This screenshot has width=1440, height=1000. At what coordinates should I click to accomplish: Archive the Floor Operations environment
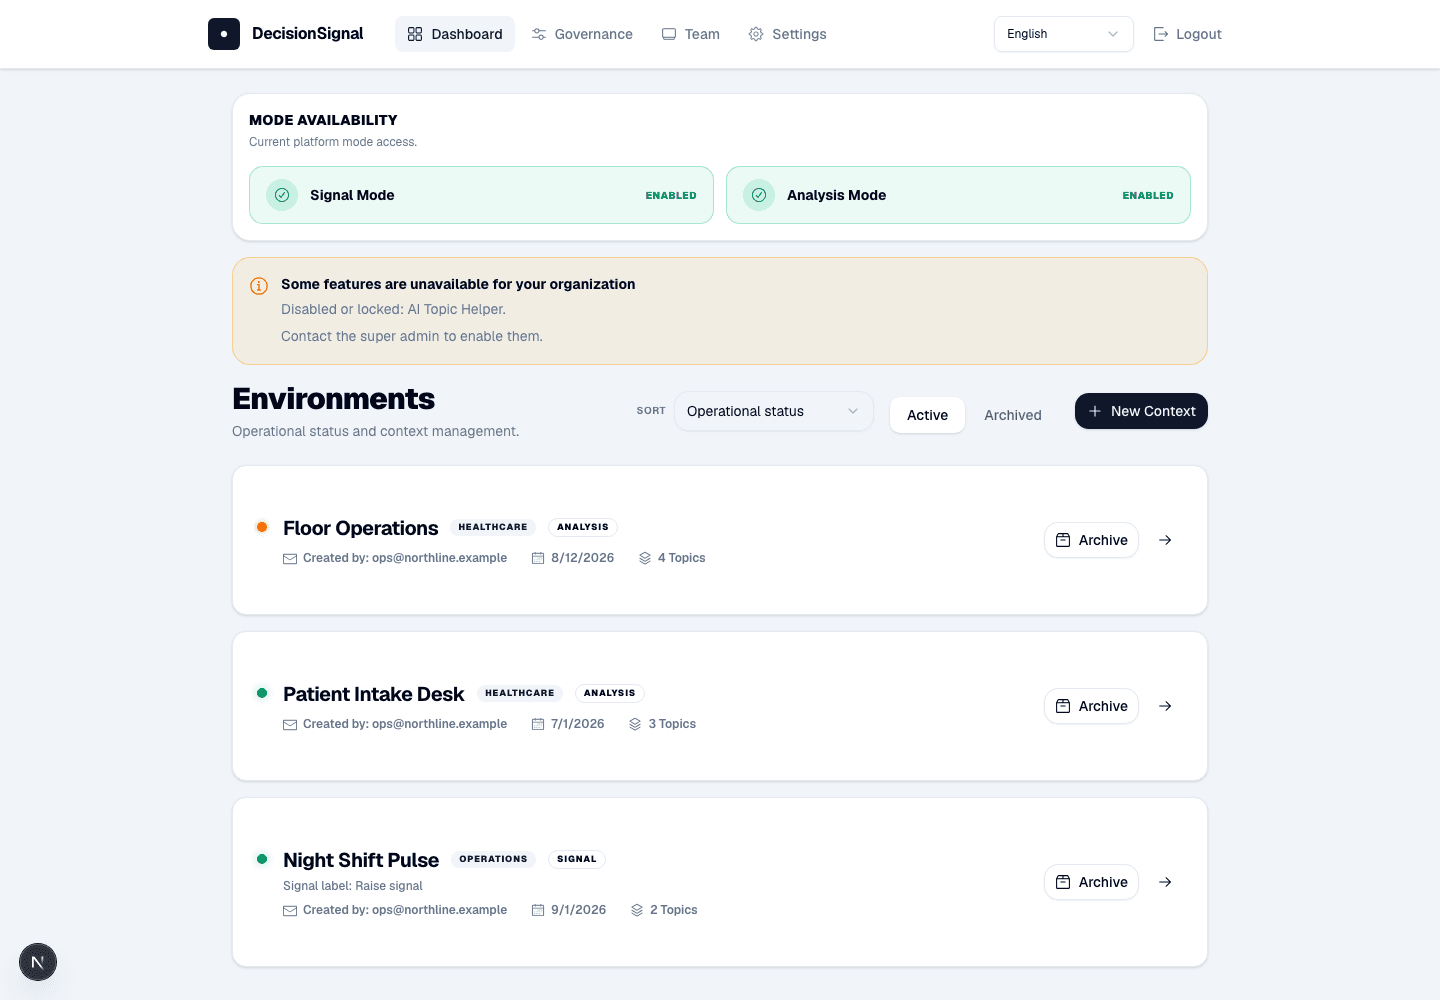1091,540
